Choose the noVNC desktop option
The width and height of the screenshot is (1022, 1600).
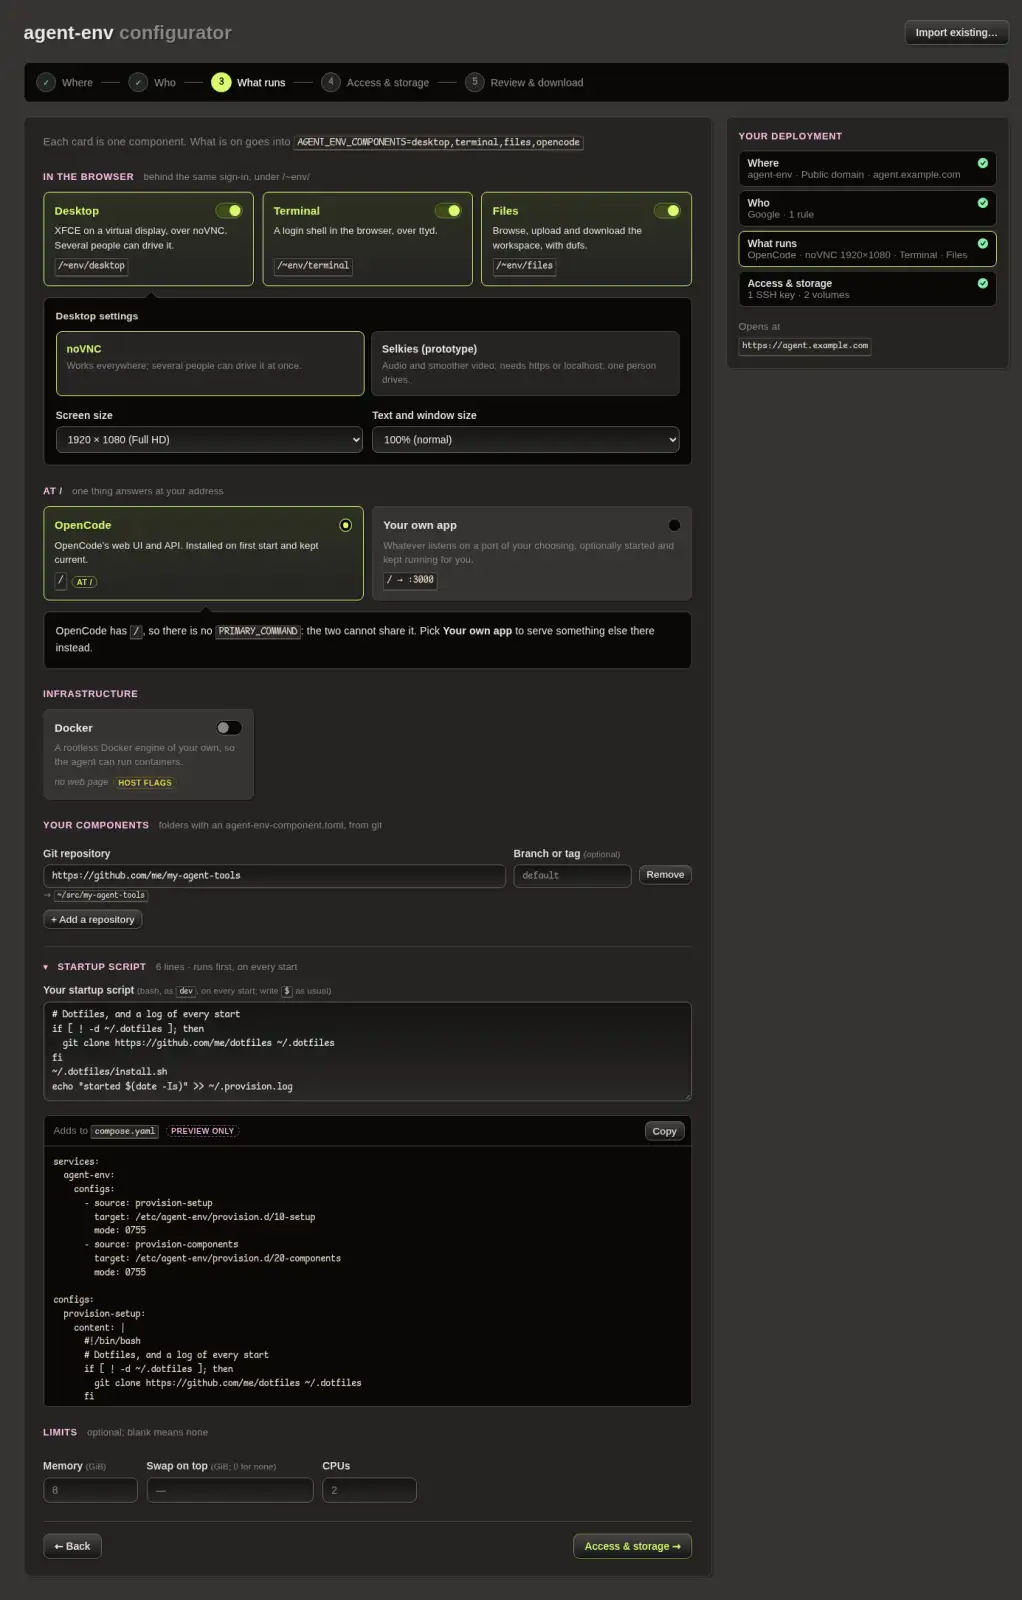pos(210,364)
